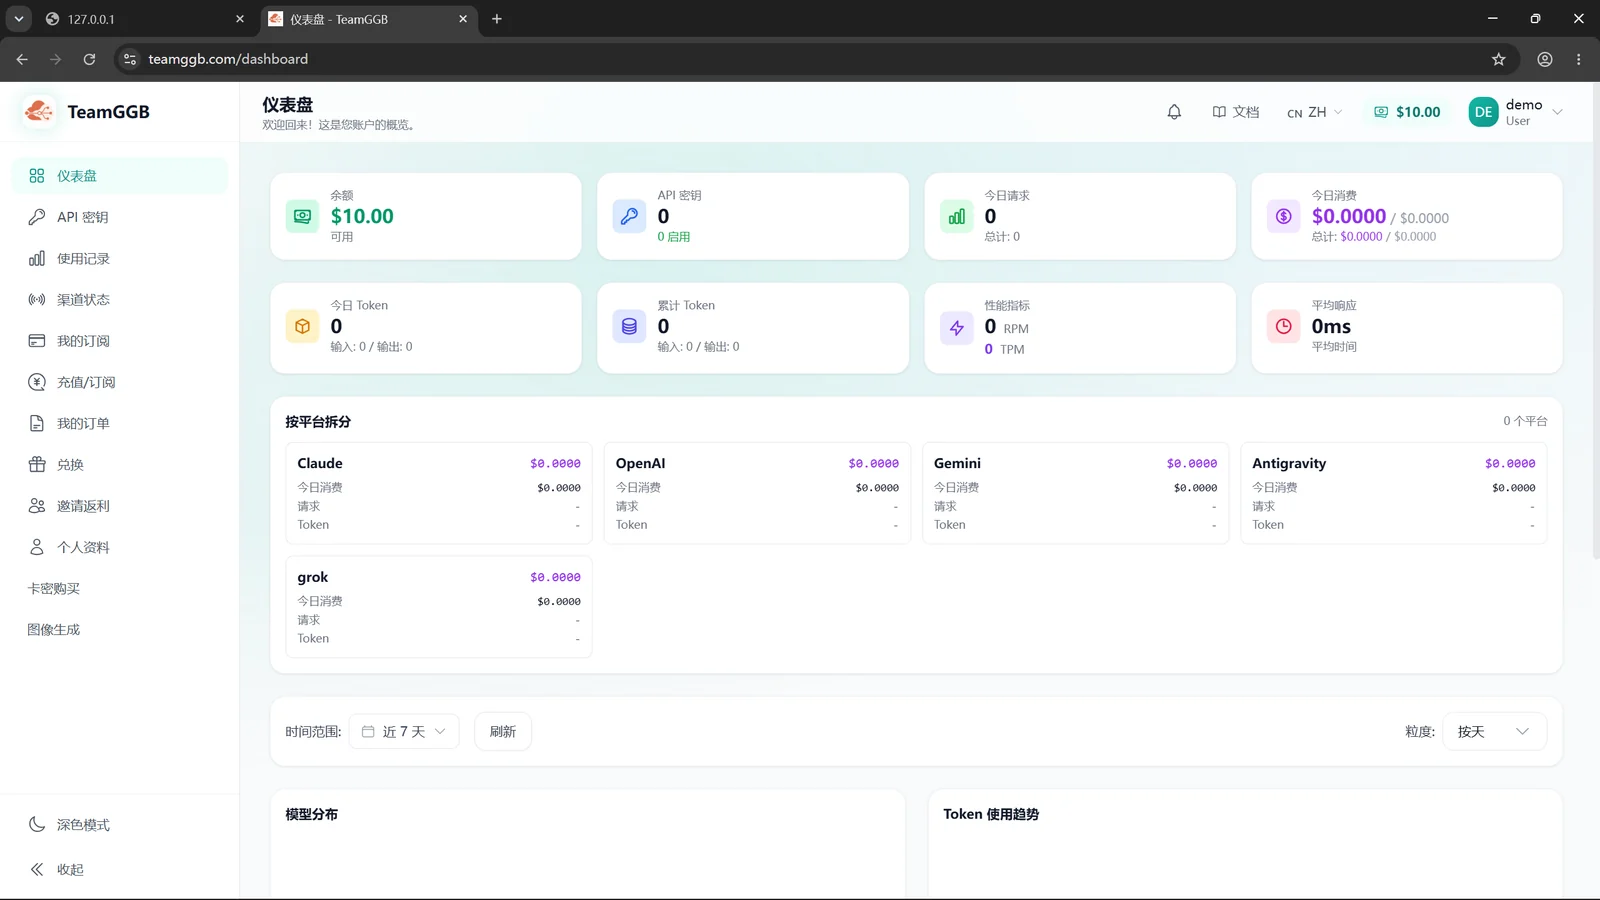Click the 兑换 gift icon

(x=37, y=464)
